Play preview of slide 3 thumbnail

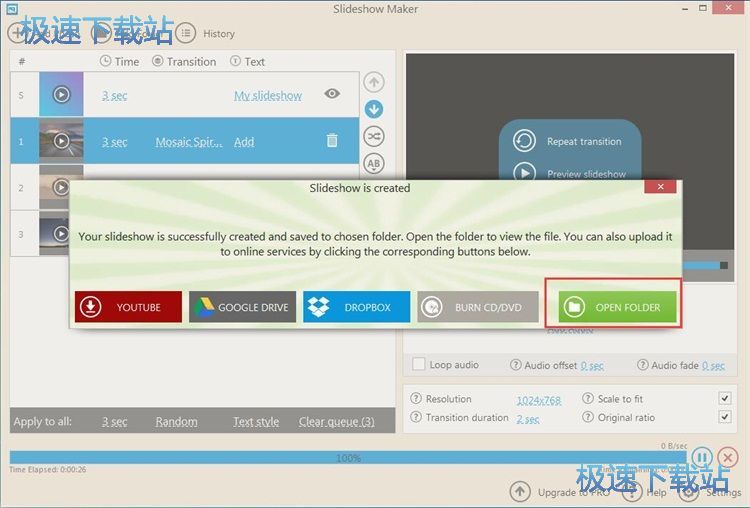tap(61, 233)
